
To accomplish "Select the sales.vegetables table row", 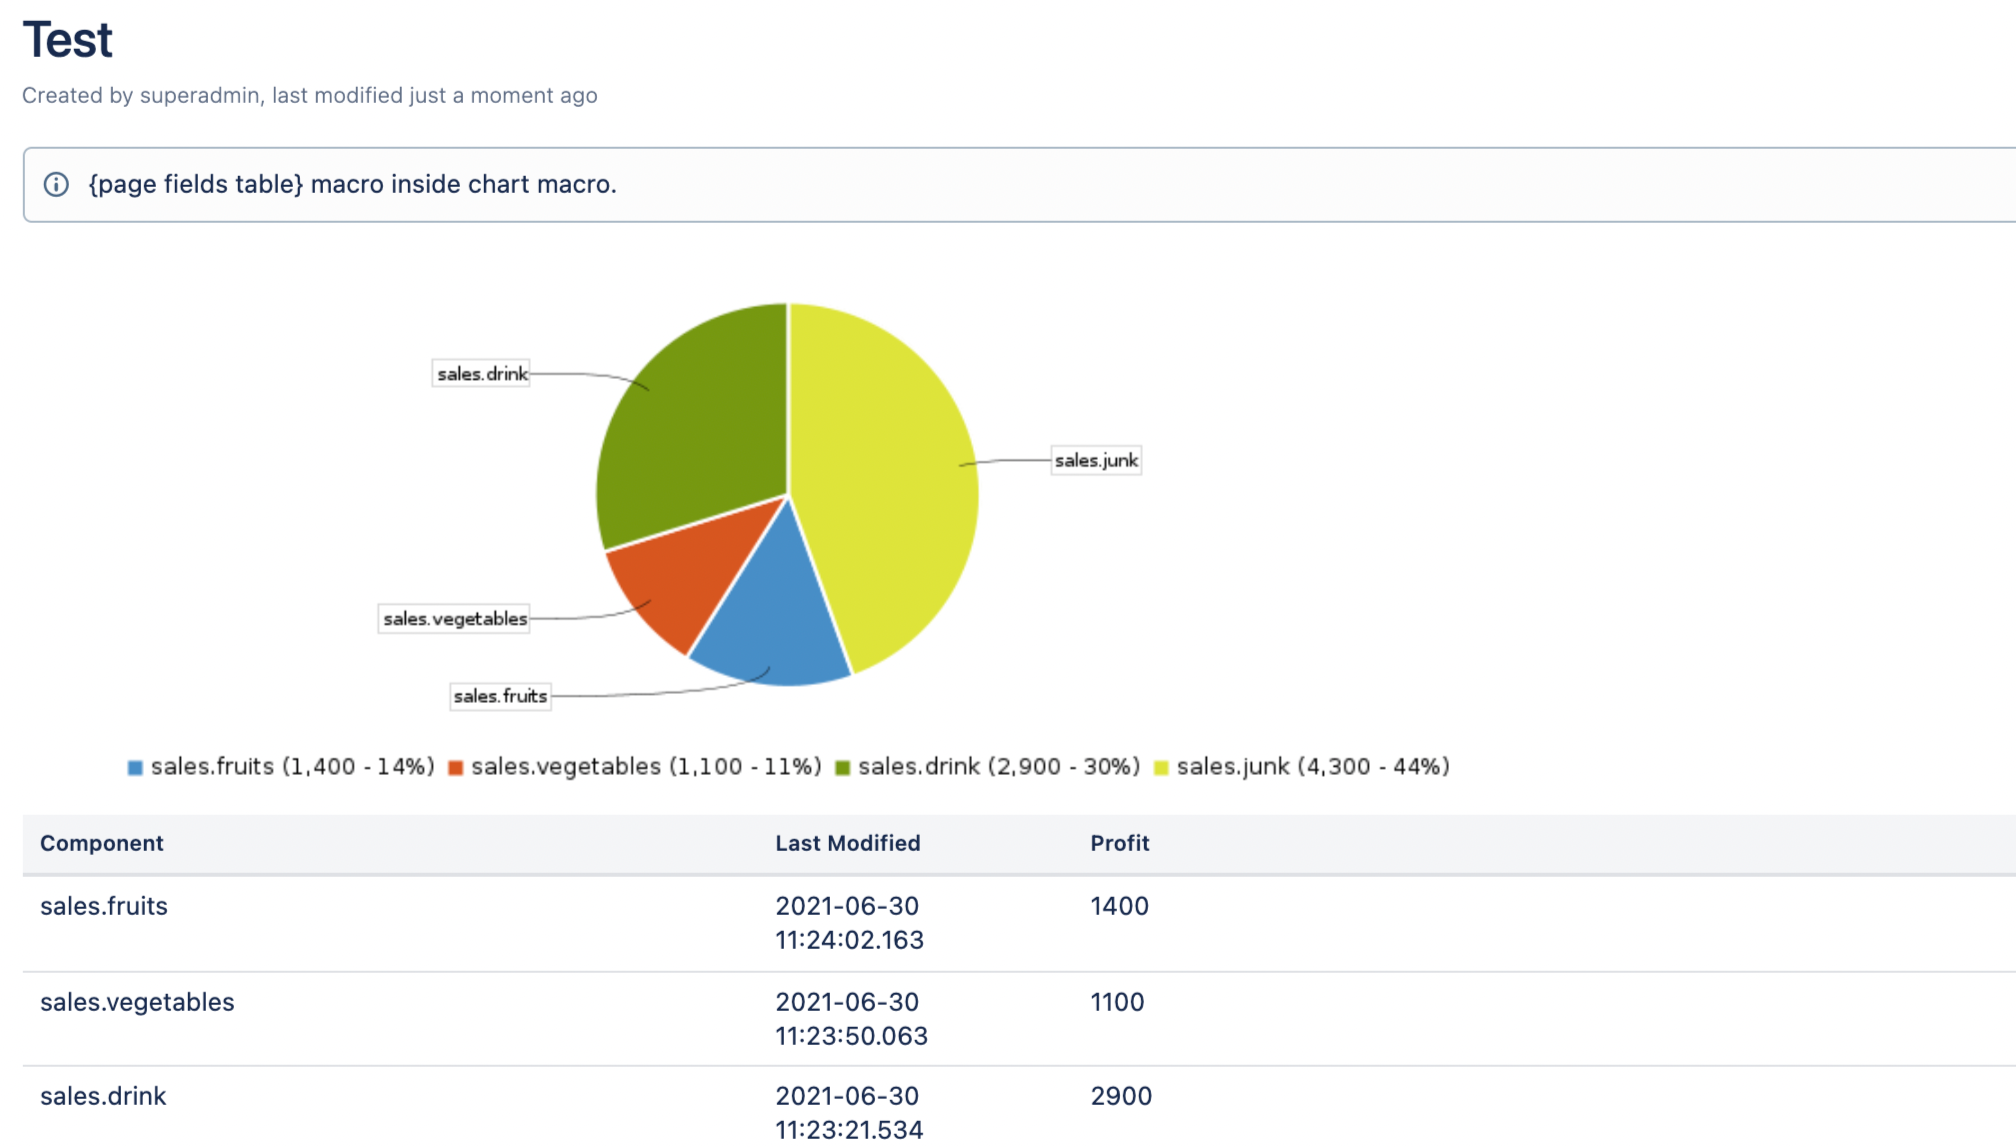I will (137, 1001).
